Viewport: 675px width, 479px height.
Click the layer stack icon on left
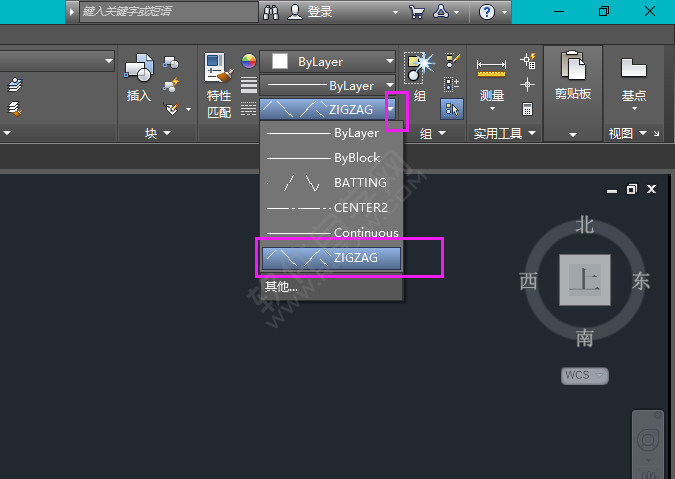point(15,85)
